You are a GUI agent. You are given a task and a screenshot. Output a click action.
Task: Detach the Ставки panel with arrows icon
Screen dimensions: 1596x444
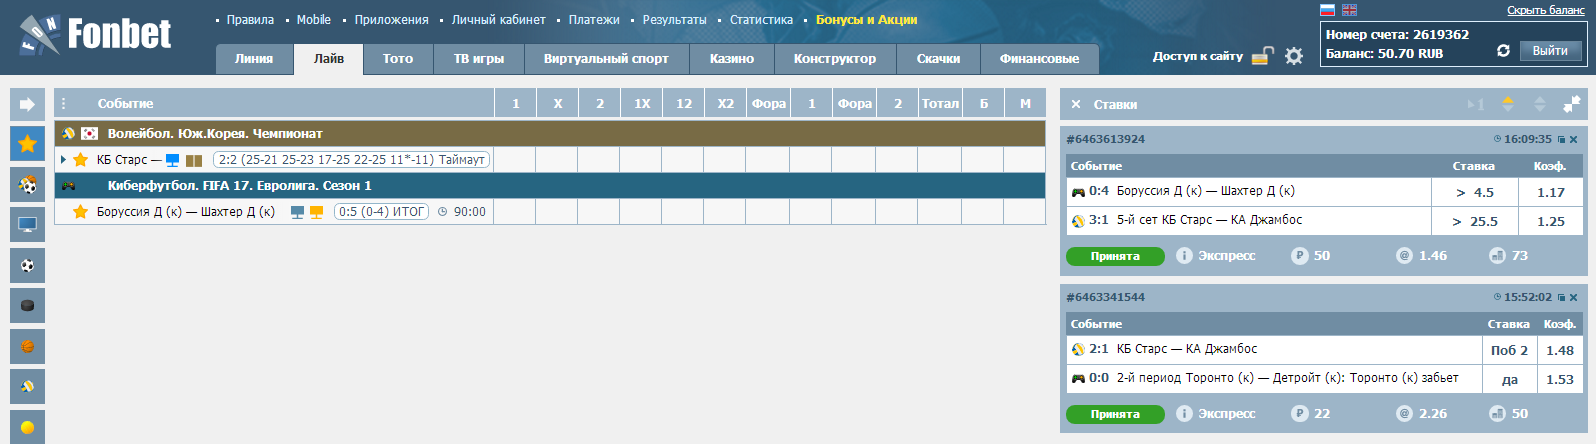[x=1572, y=104]
